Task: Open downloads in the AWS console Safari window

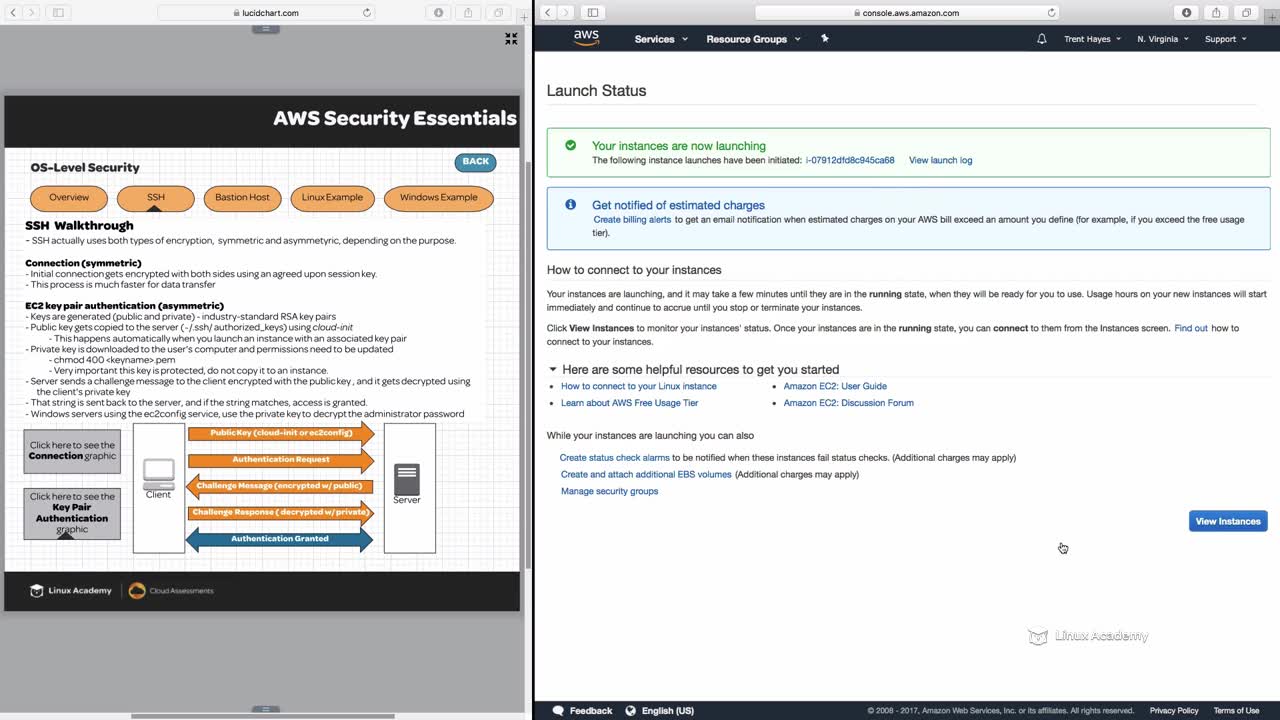Action: pyautogui.click(x=1187, y=13)
